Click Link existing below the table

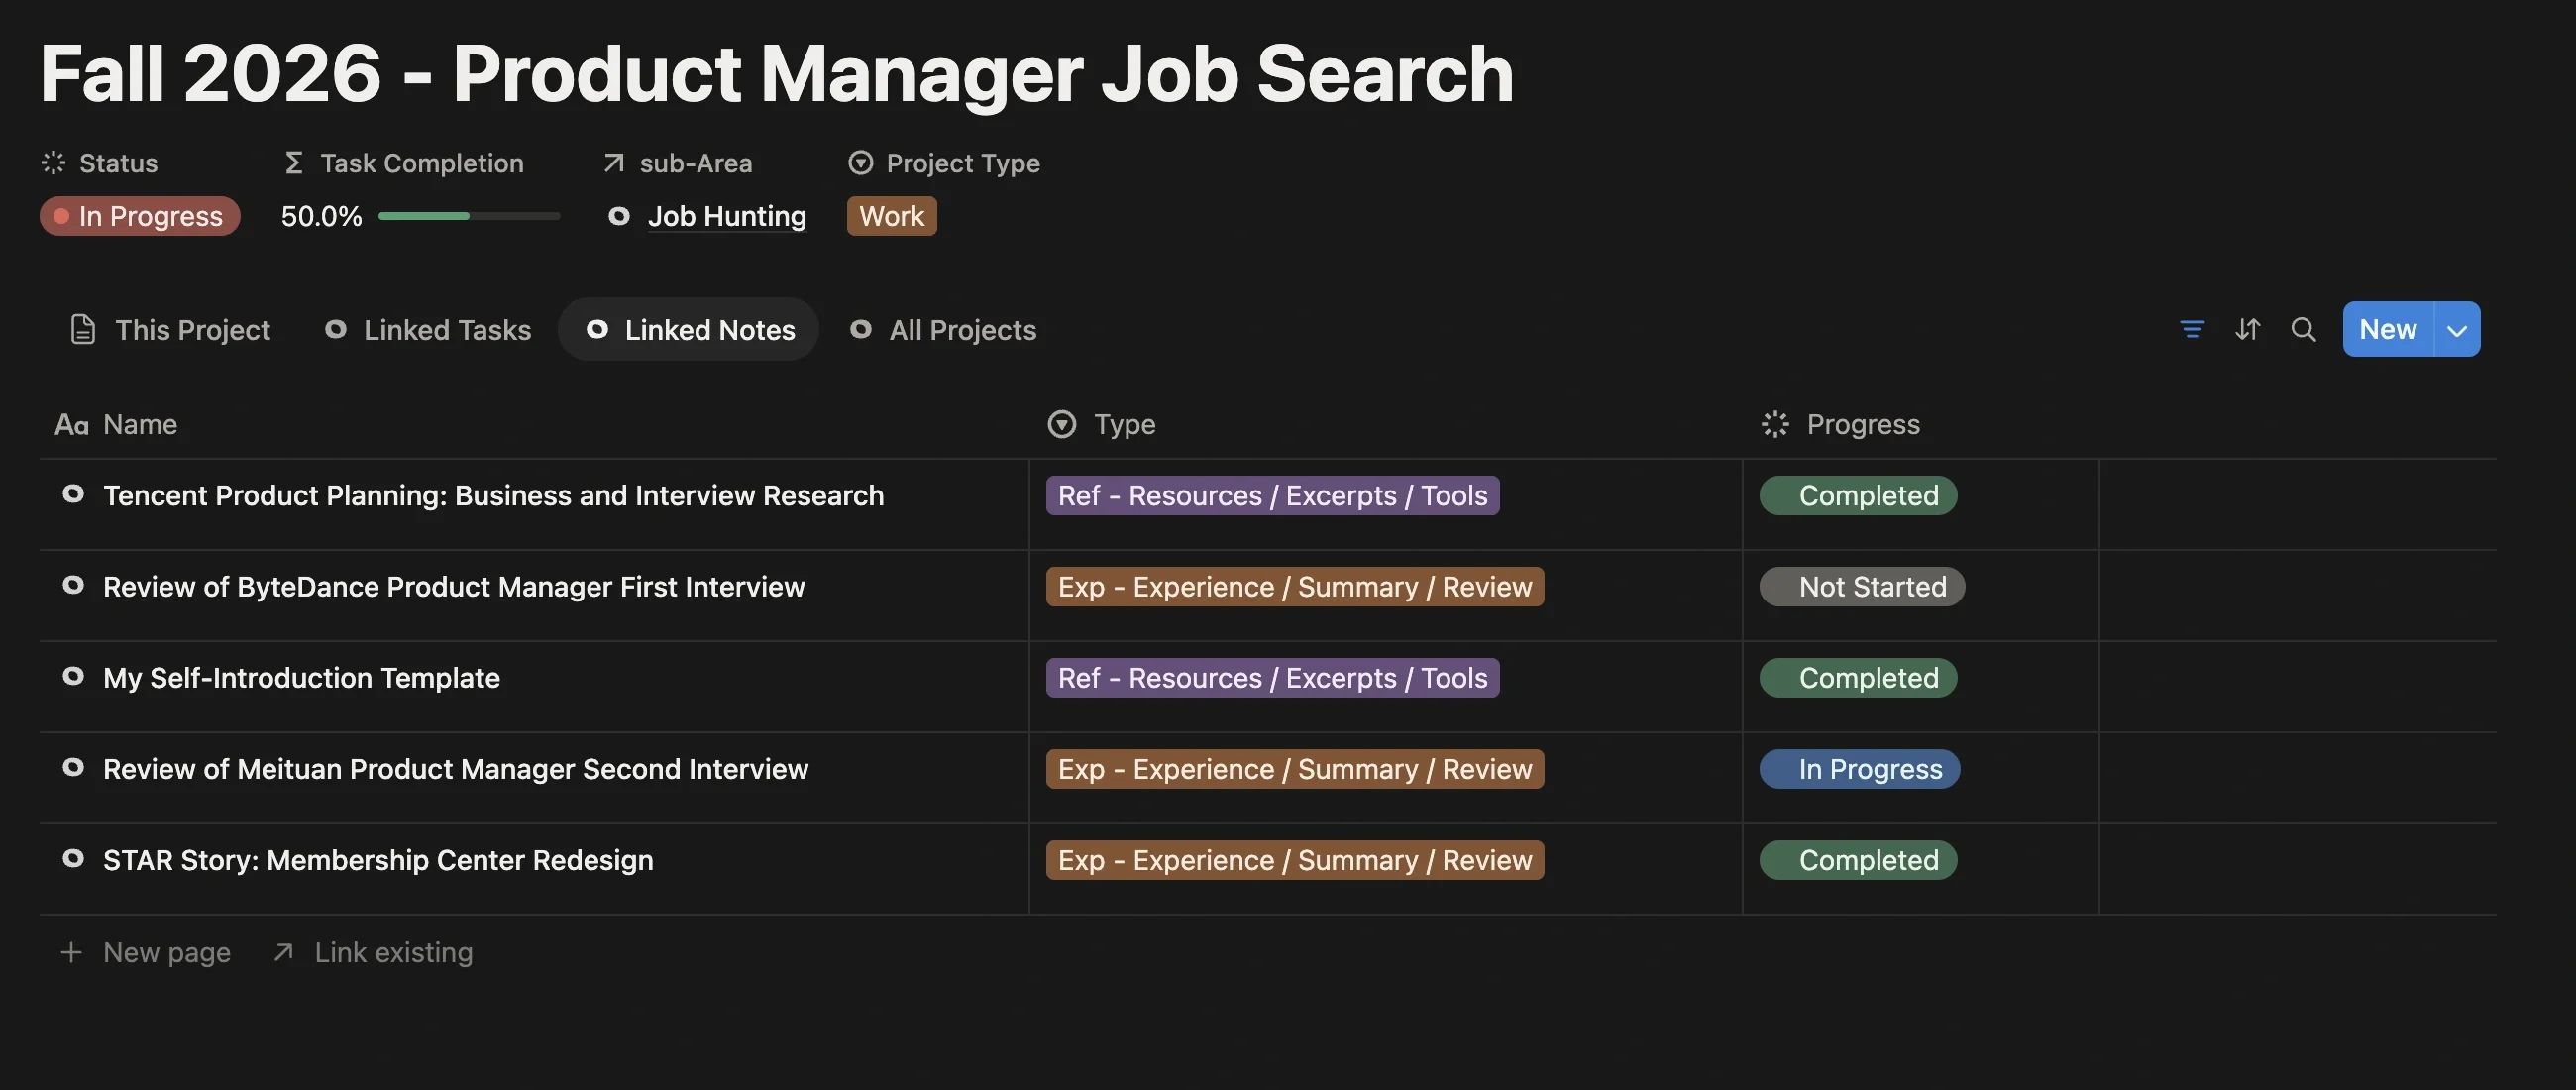tap(373, 952)
